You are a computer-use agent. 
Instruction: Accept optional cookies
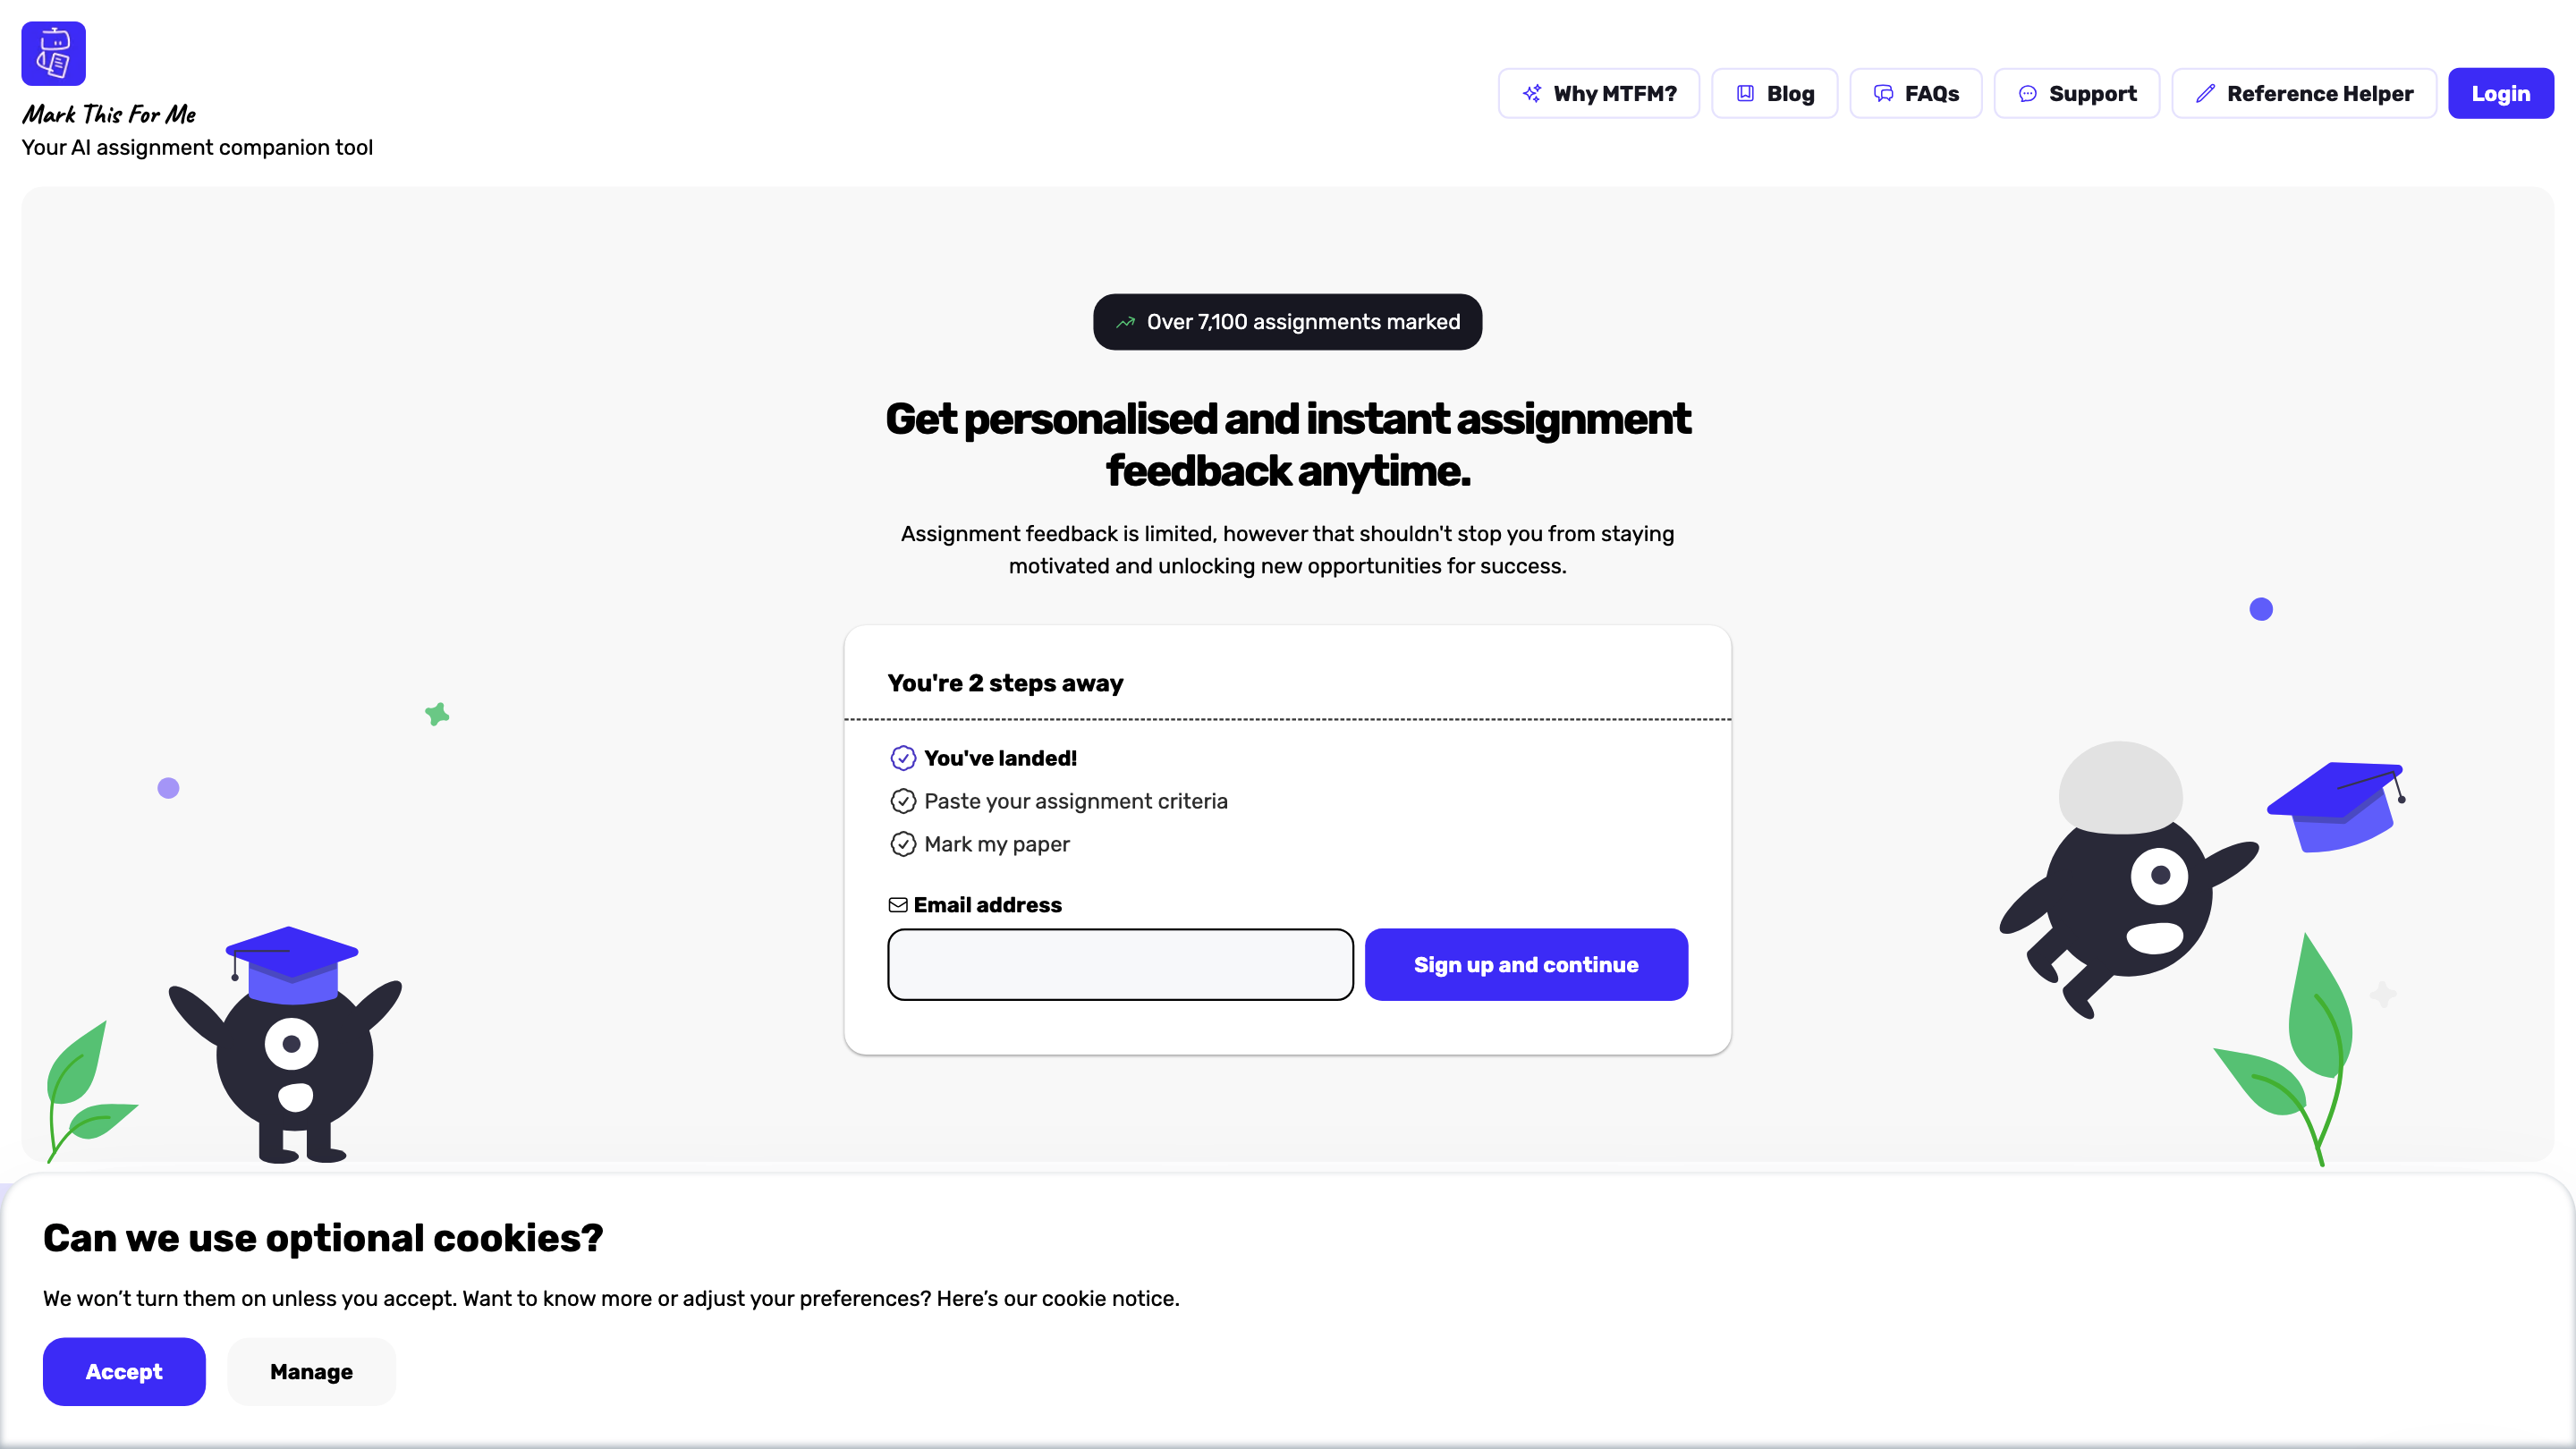(124, 1372)
